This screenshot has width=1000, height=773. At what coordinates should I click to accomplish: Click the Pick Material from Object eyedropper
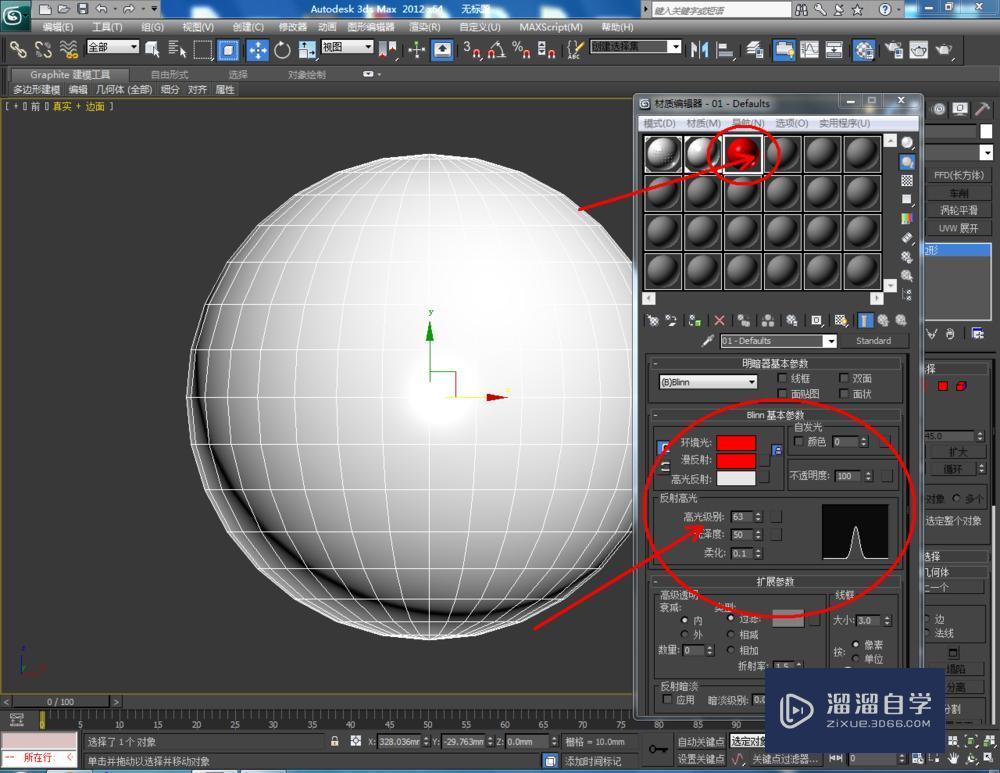[x=709, y=340]
